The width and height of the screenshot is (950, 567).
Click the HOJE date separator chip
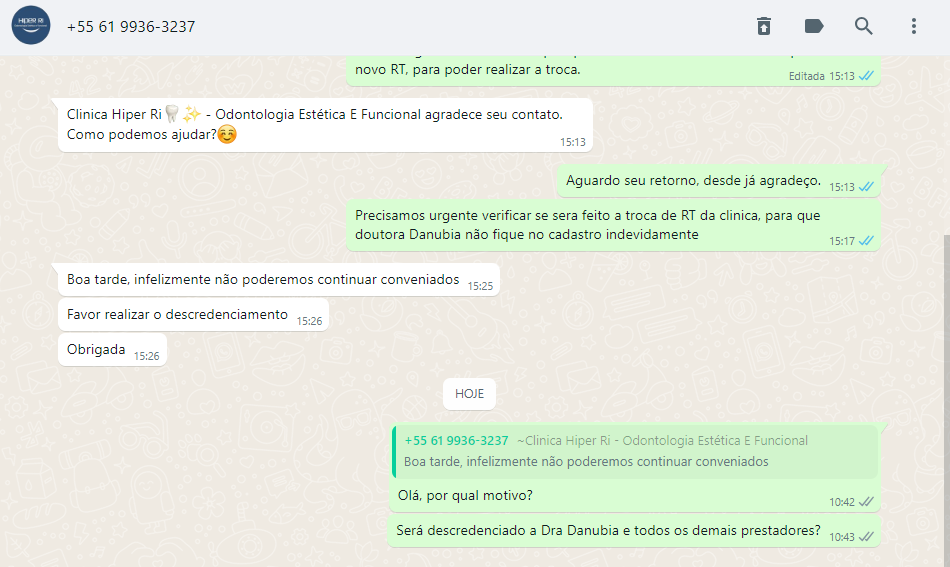[x=469, y=394]
